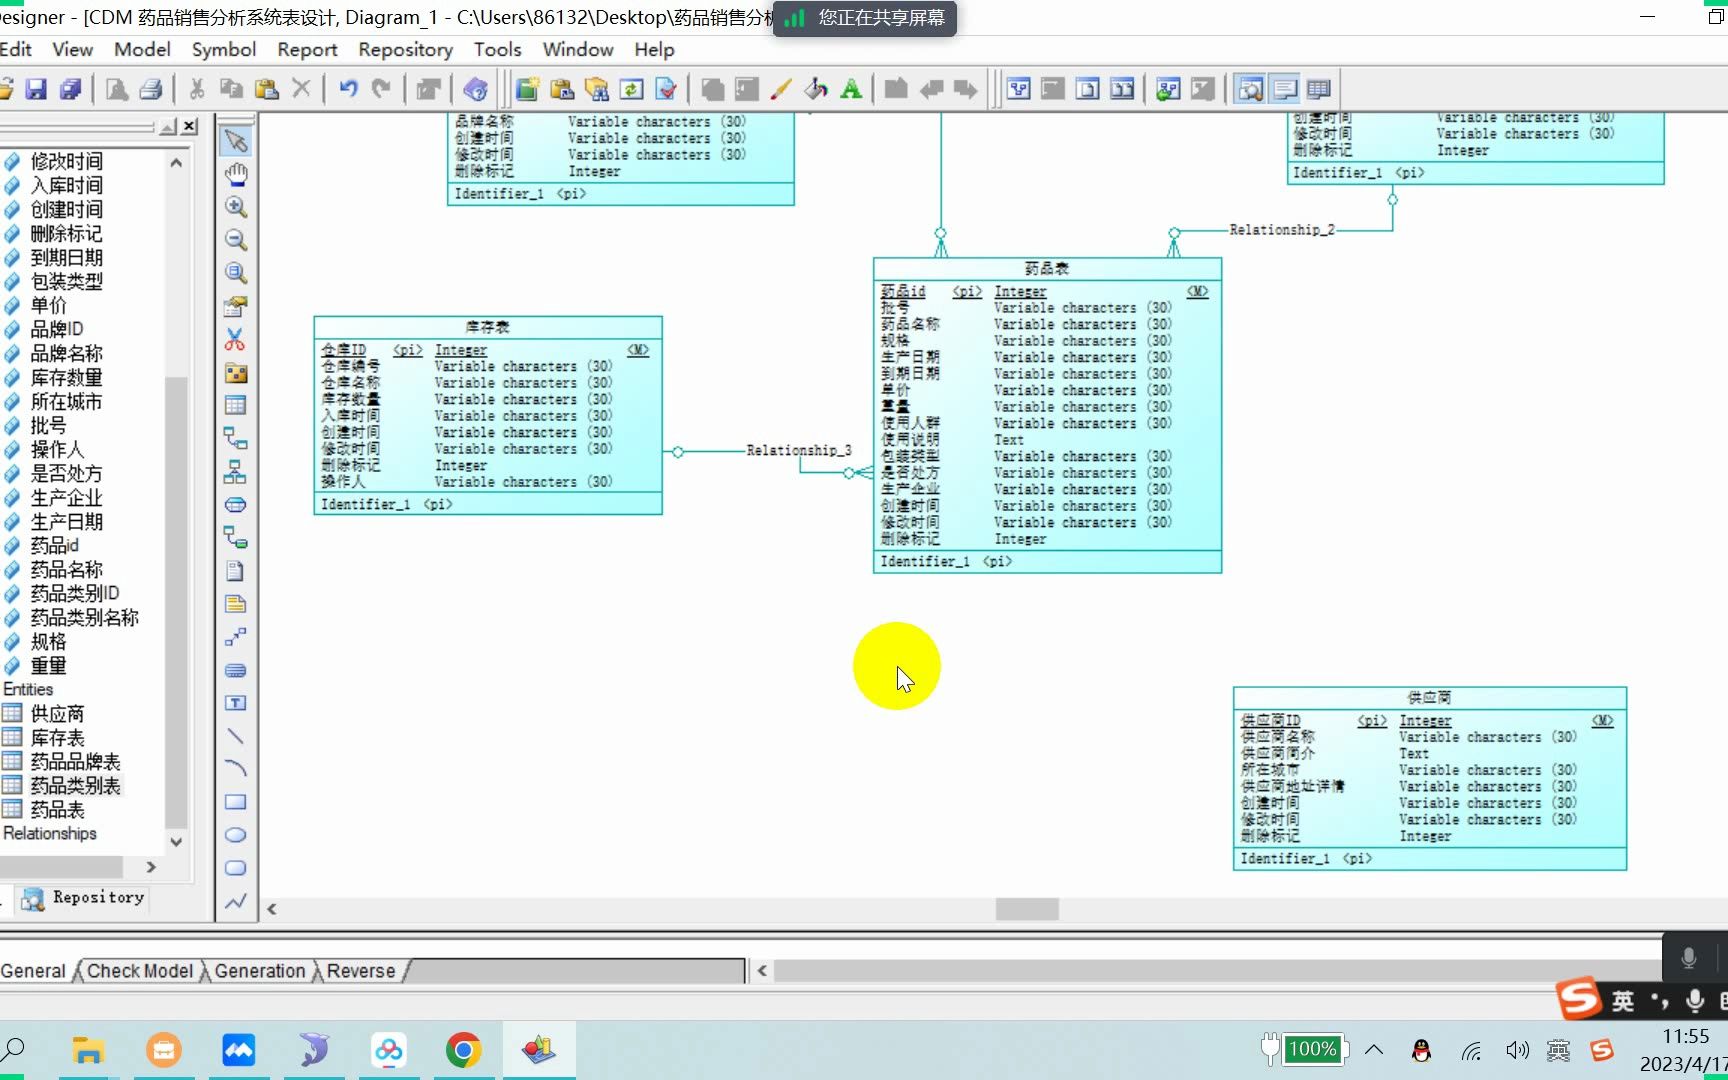Select the Entity tool in palette

tap(236, 405)
